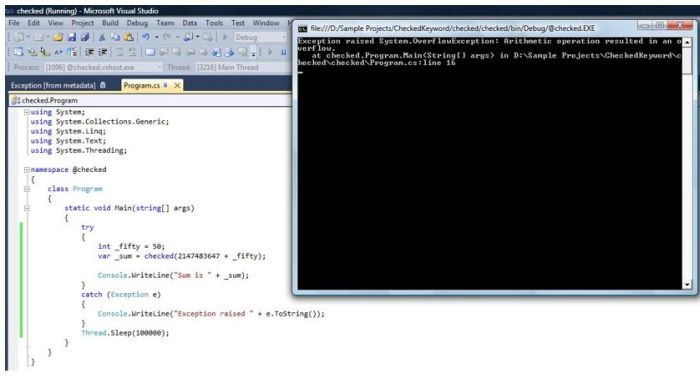Open the Undo history dropdown arrow
This screenshot has width=700, height=384.
[156, 37]
